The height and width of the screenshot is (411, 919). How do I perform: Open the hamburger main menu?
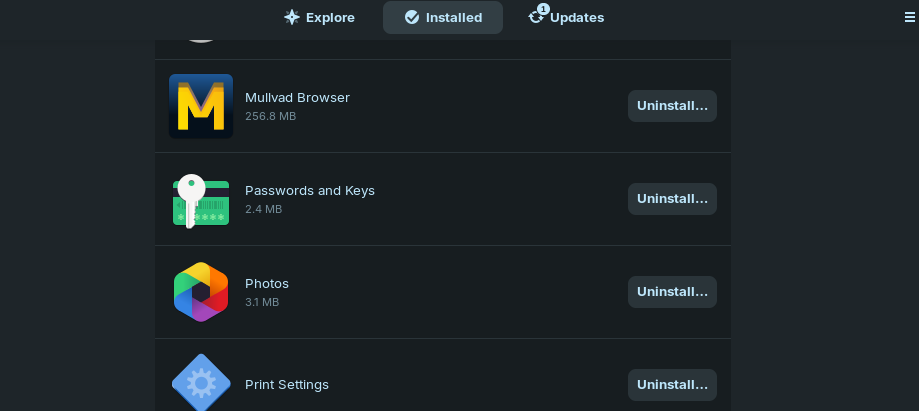[910, 18]
